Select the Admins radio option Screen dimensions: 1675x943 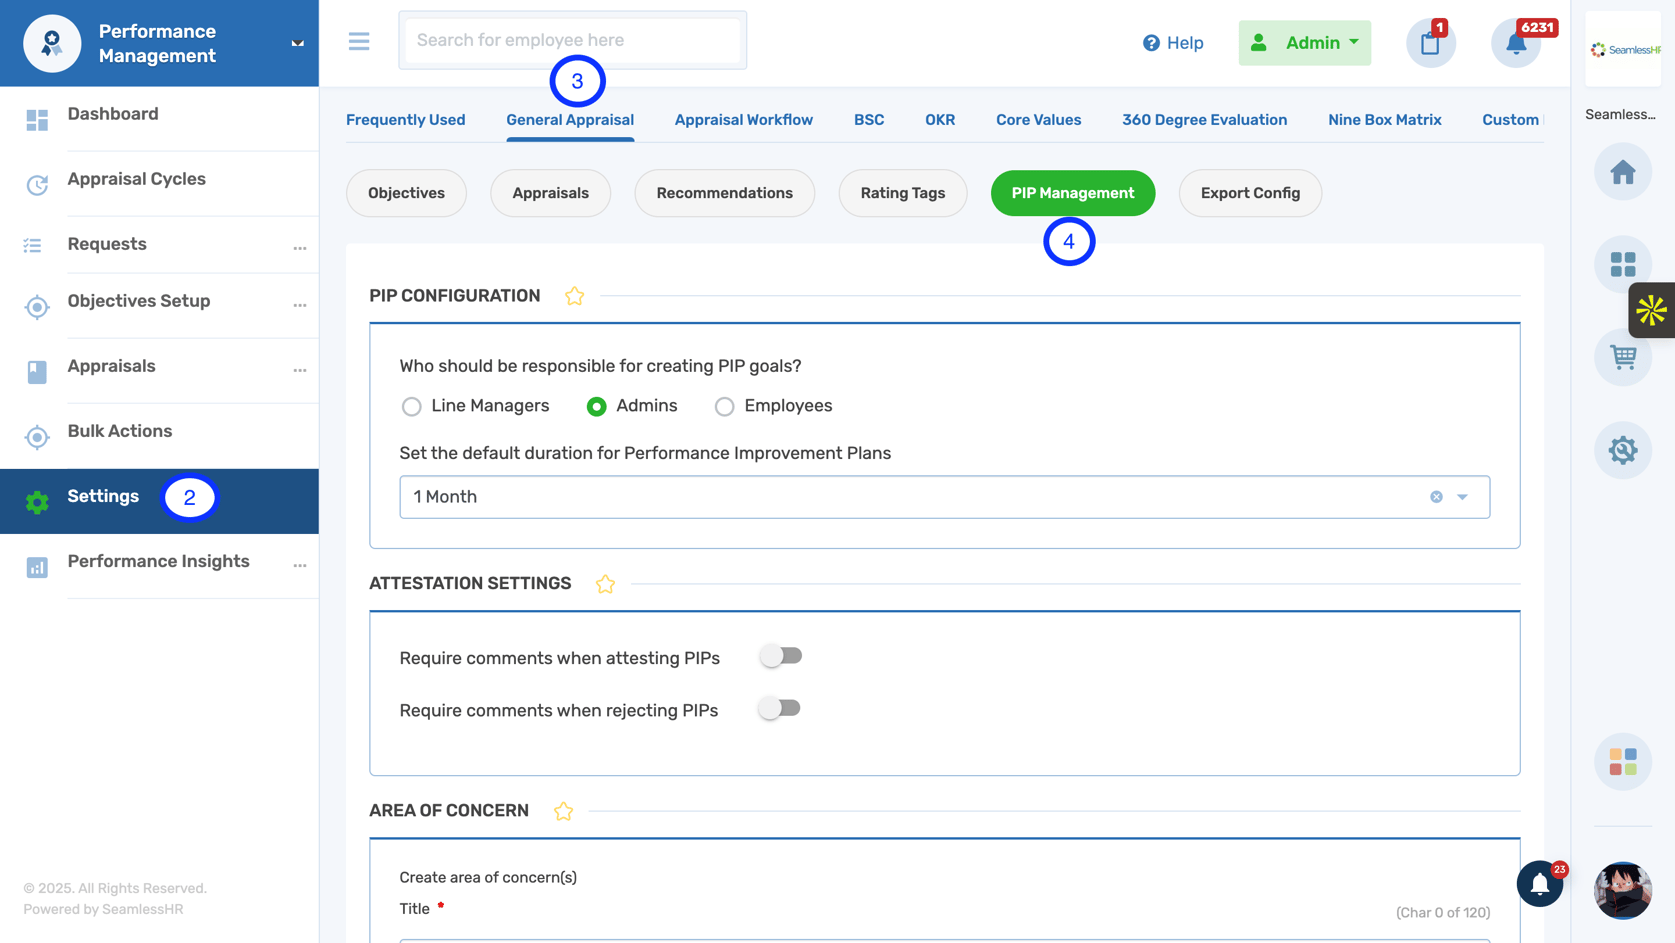pyautogui.click(x=596, y=407)
